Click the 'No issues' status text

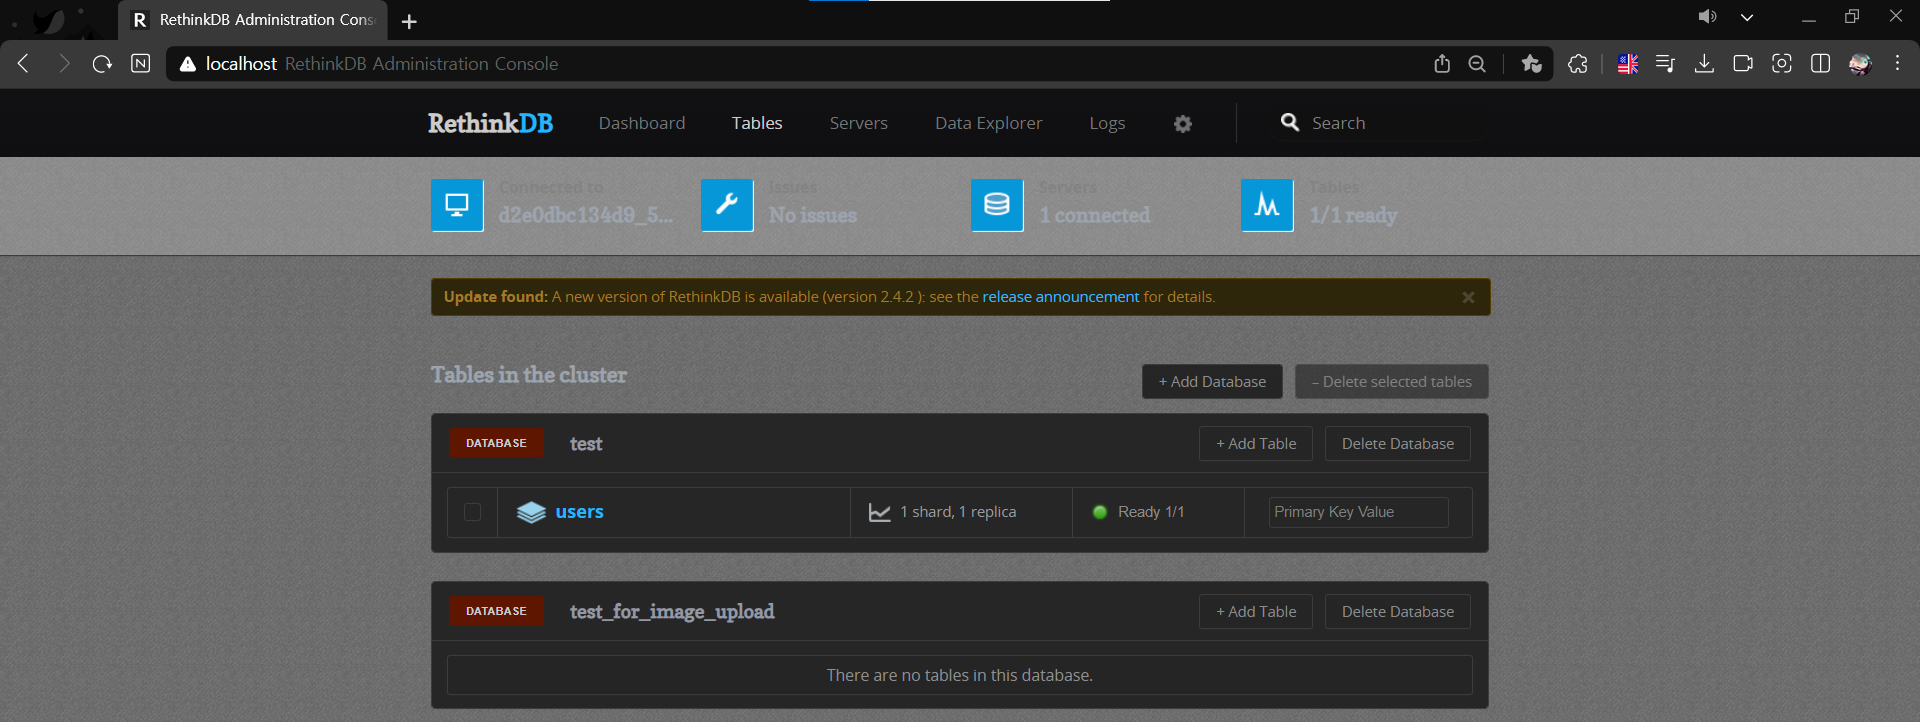(x=813, y=215)
